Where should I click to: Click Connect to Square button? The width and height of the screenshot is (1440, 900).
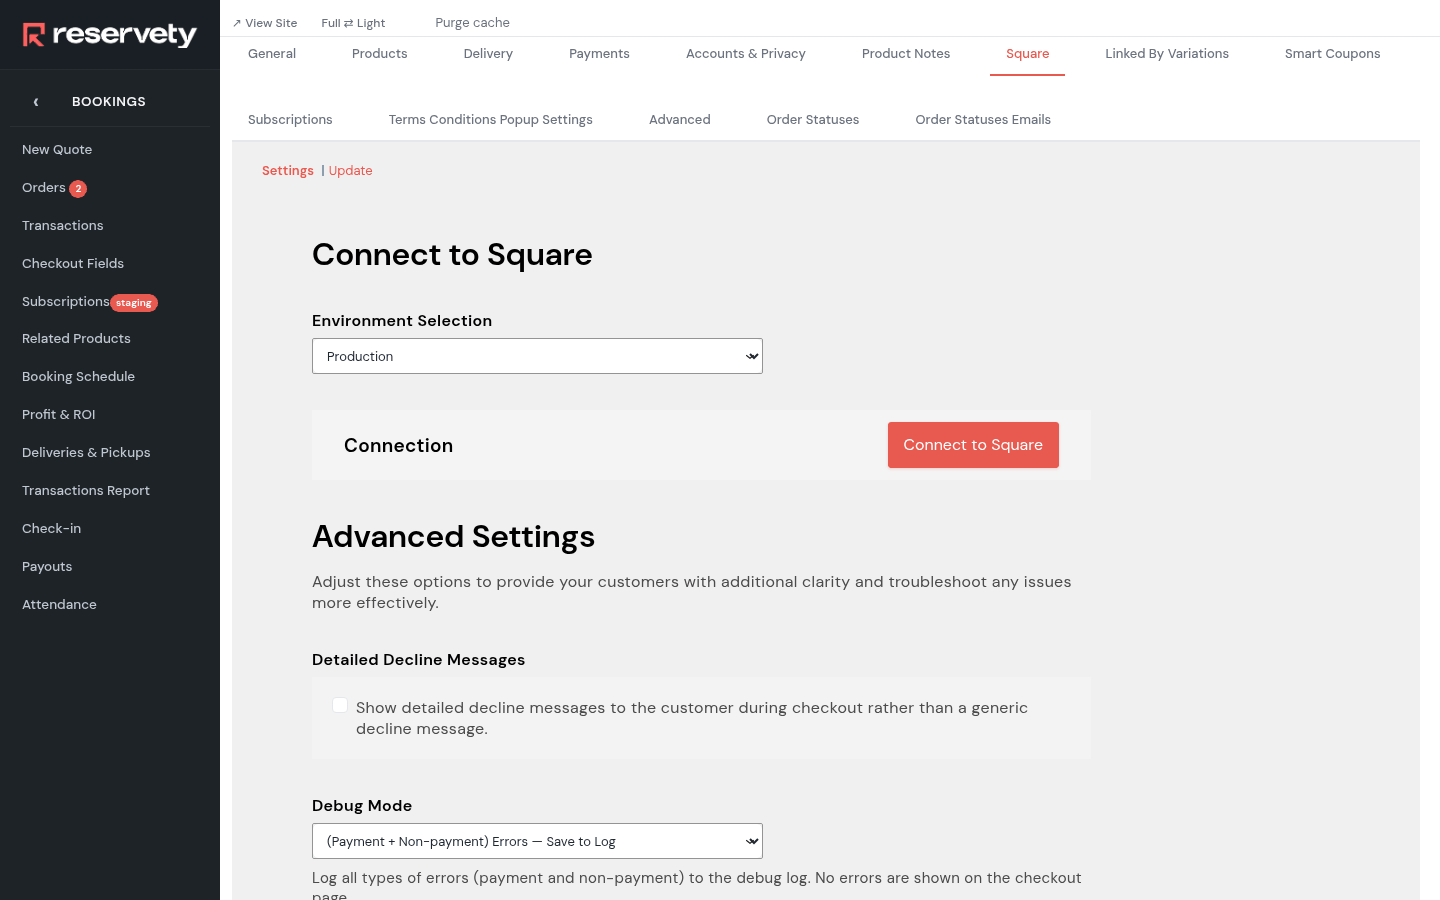pos(973,445)
